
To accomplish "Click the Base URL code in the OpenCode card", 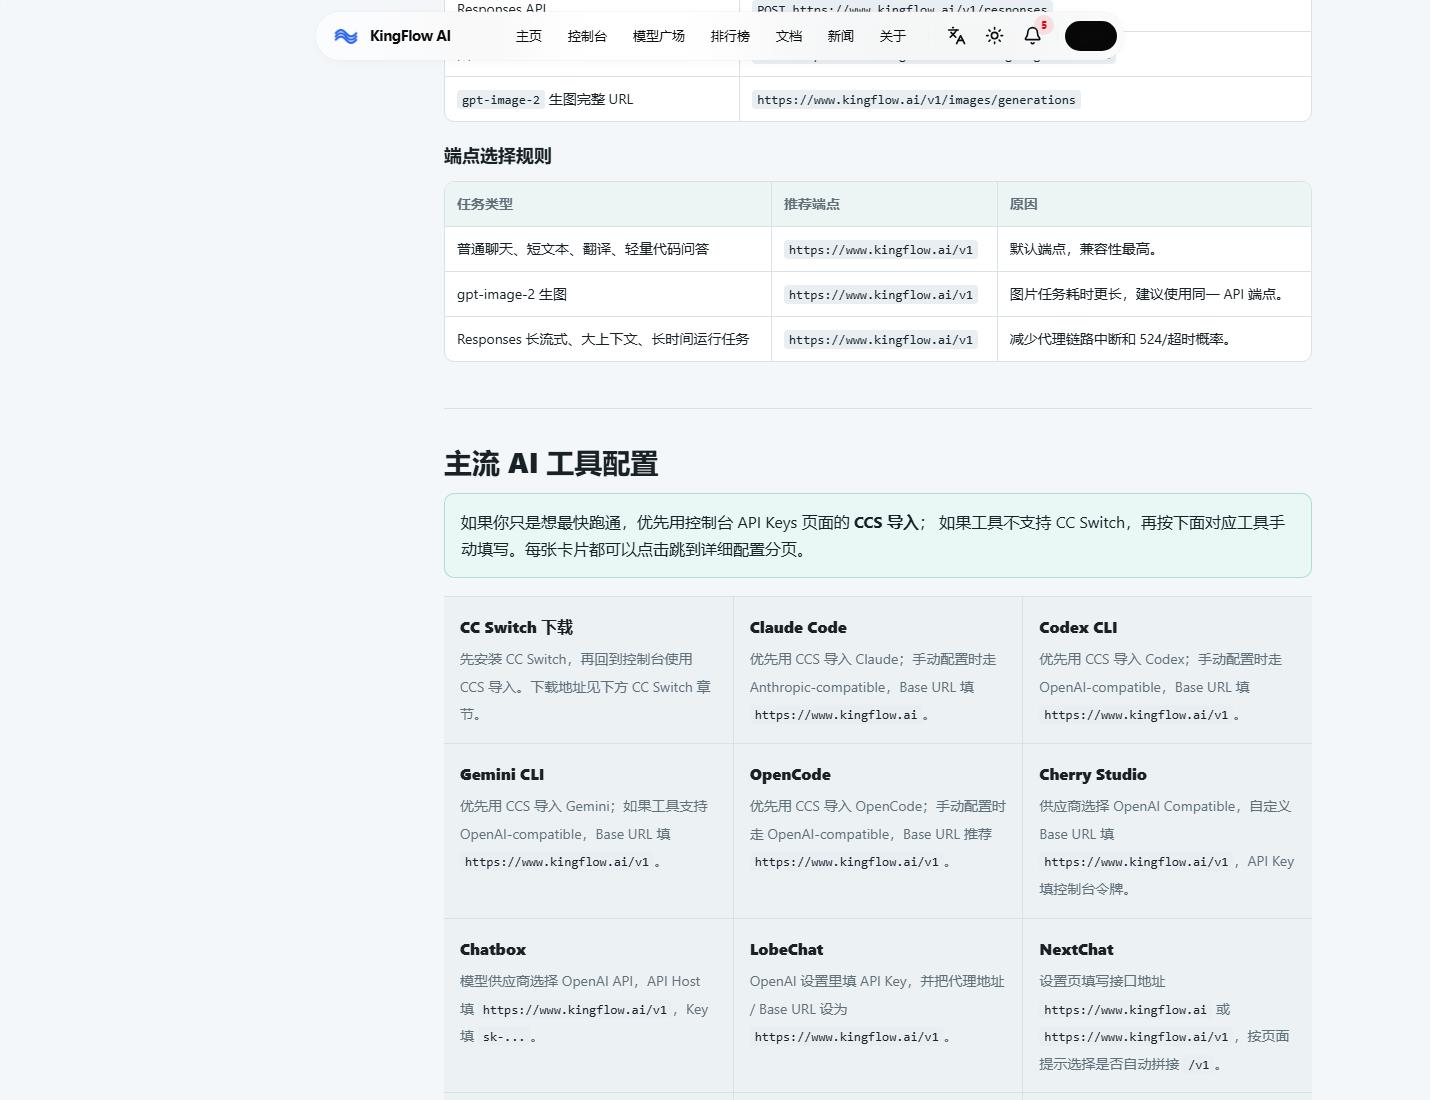I will [x=847, y=862].
